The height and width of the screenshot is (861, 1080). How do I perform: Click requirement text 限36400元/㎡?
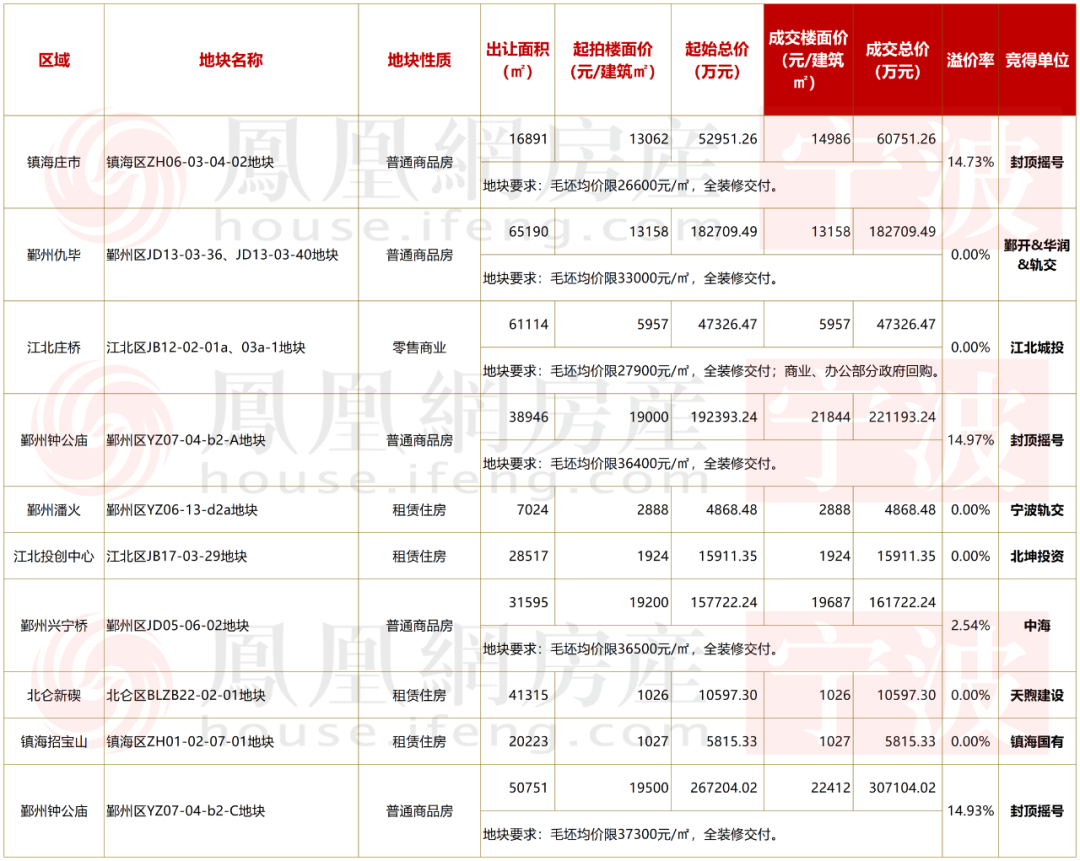coord(648,464)
